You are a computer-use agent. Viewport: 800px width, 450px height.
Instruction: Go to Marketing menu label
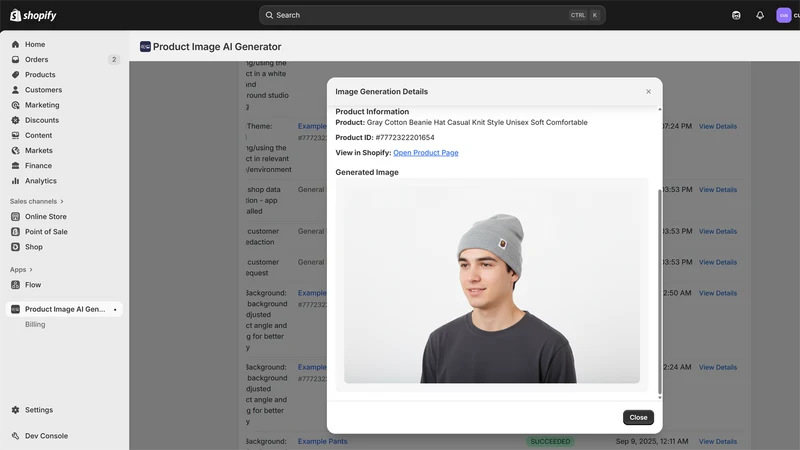(42, 105)
